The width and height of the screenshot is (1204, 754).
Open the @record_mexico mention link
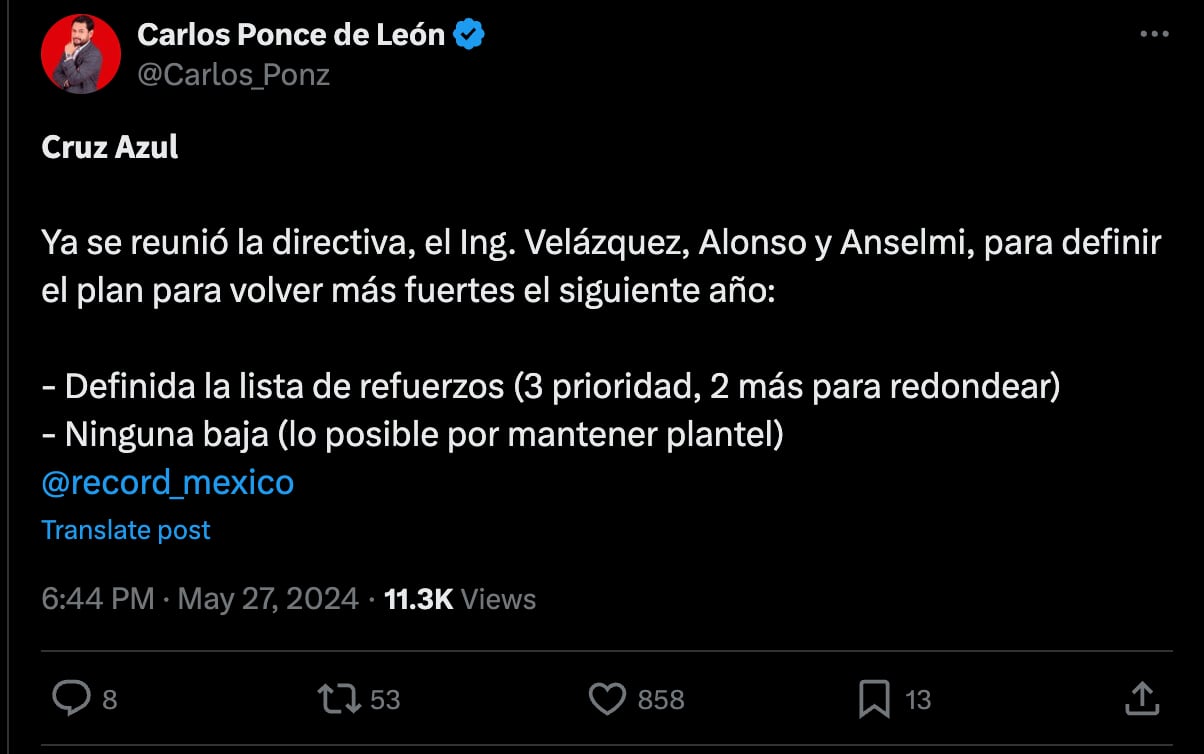(x=166, y=482)
